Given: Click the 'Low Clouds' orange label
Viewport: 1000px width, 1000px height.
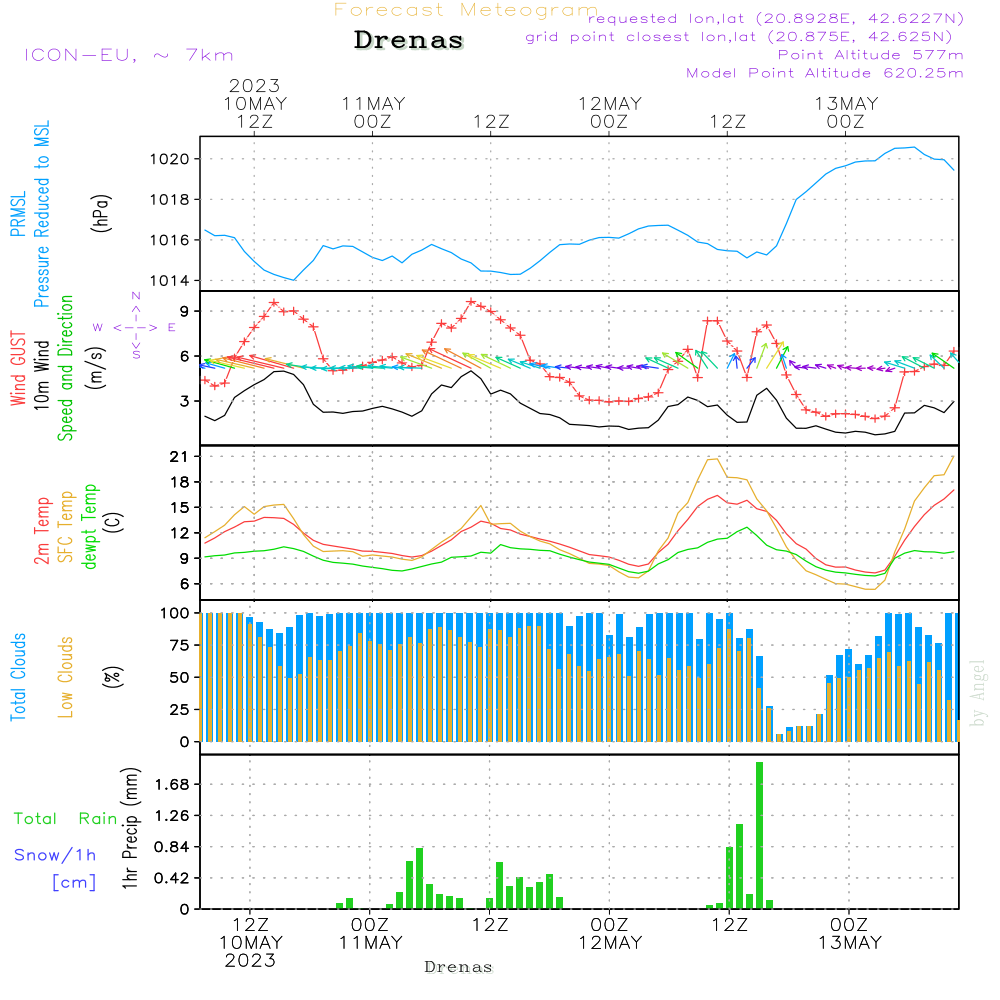Looking at the screenshot, I should click(x=65, y=677).
